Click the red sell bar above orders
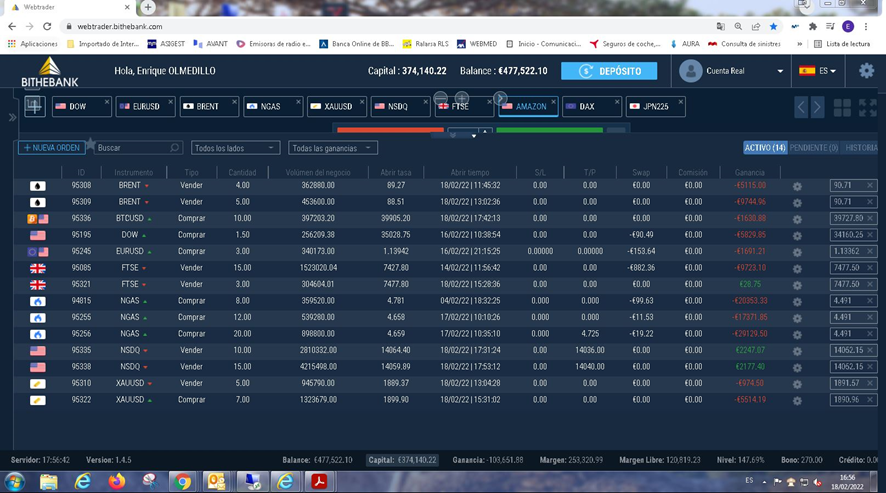886x493 pixels. click(390, 130)
